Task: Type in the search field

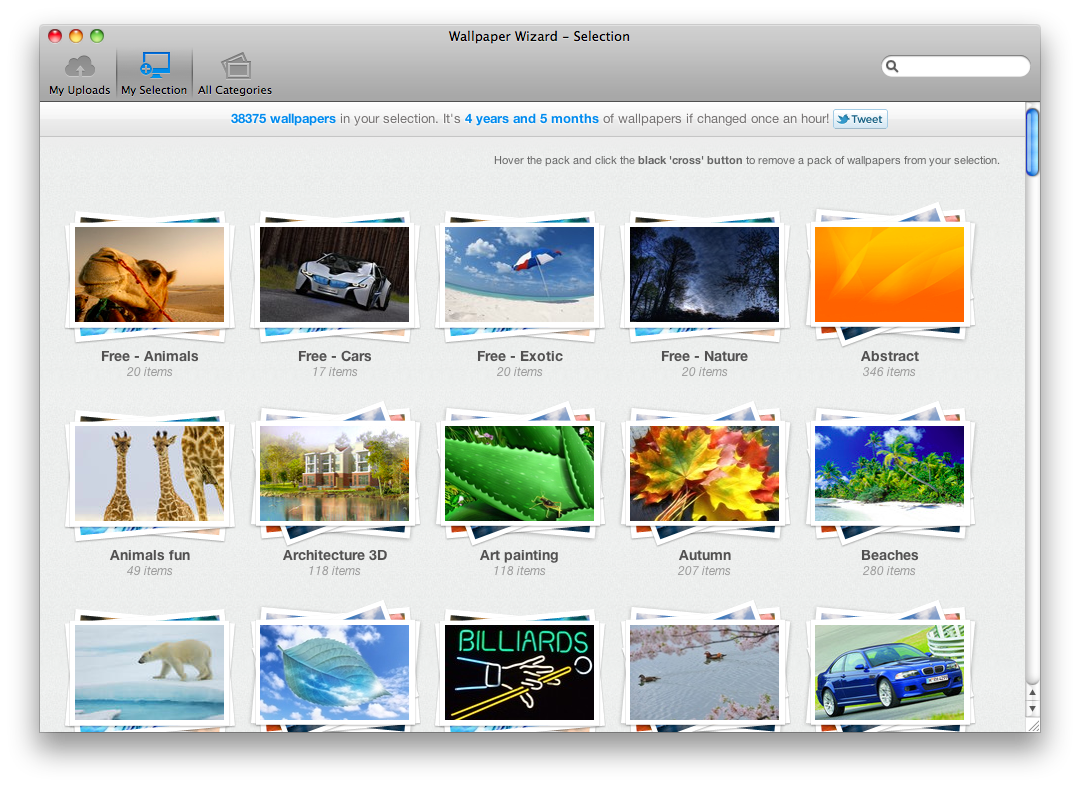Action: pyautogui.click(x=962, y=66)
